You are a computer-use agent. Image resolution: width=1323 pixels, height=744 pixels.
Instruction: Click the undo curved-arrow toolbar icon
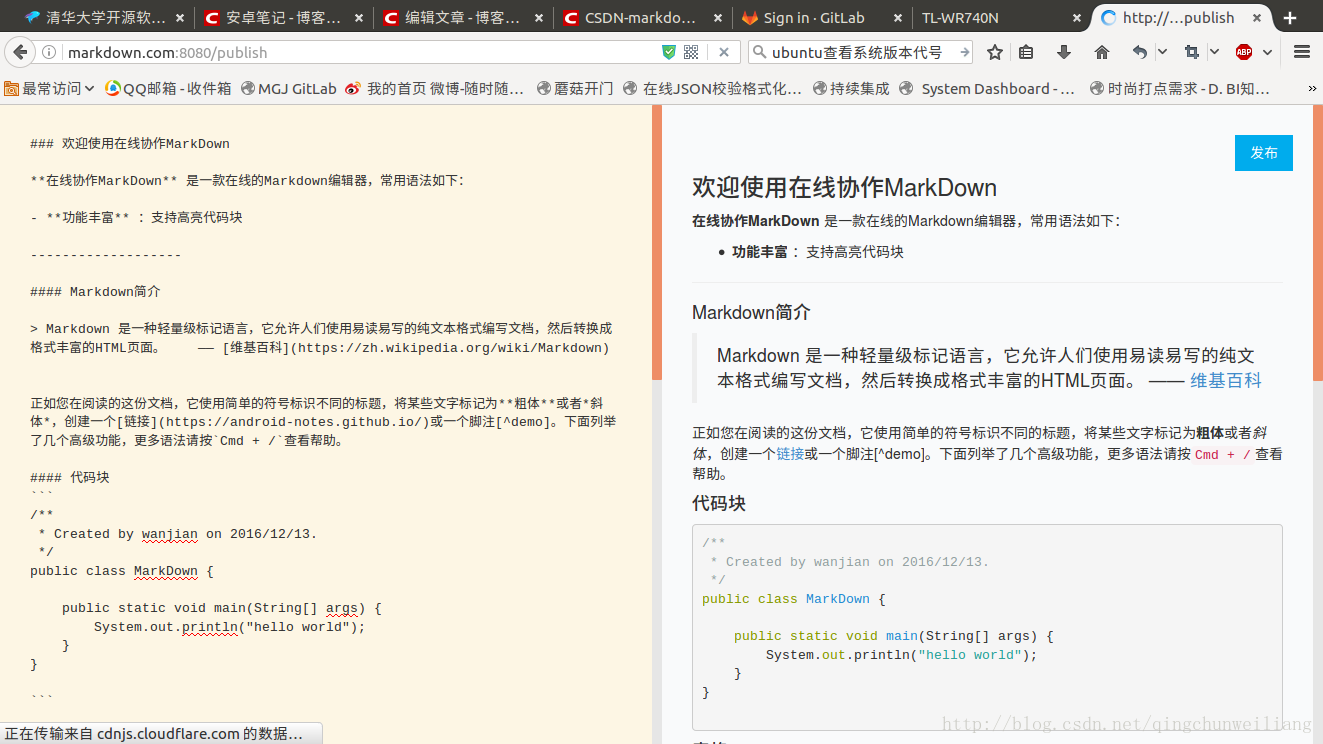coord(1140,52)
